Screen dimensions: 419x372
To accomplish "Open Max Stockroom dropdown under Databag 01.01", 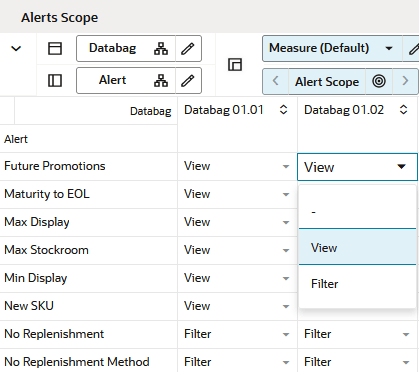I will 286,251.
